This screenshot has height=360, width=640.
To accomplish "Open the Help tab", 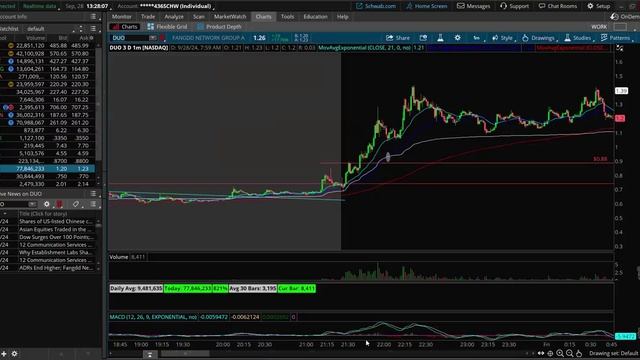I will (342, 17).
